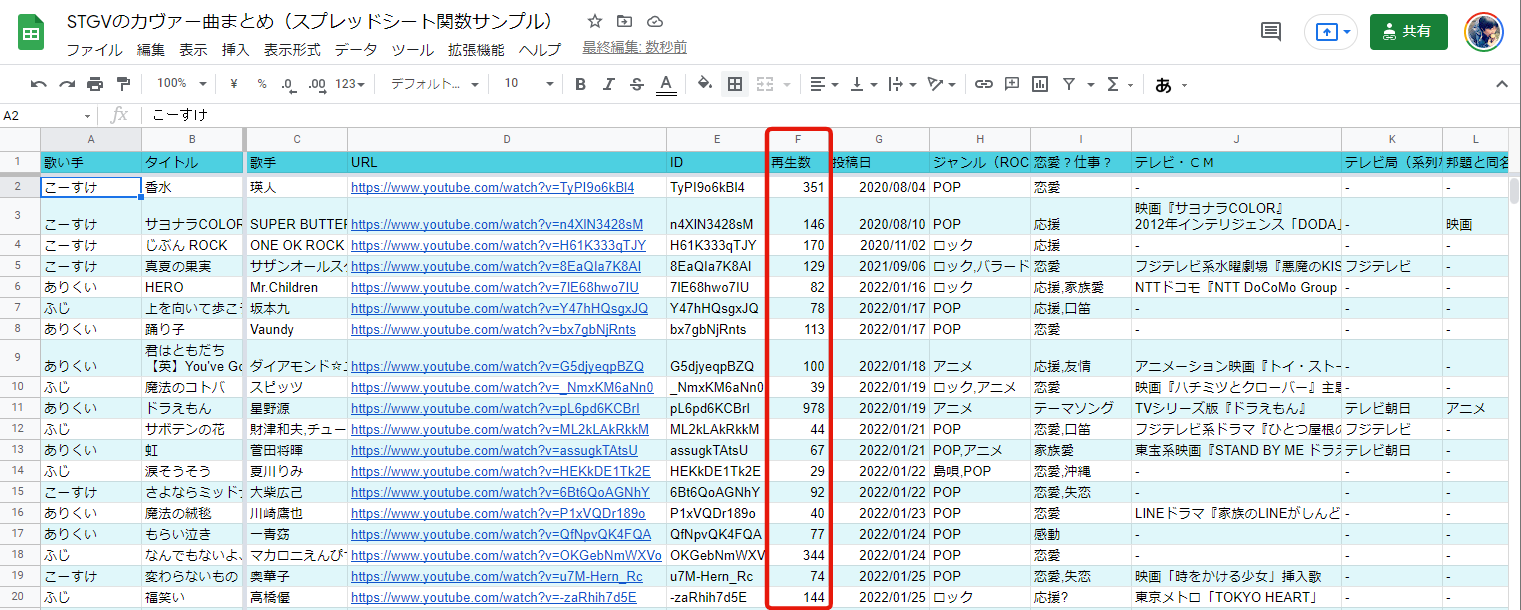
Task: Toggle italic text formatting
Action: pos(608,84)
